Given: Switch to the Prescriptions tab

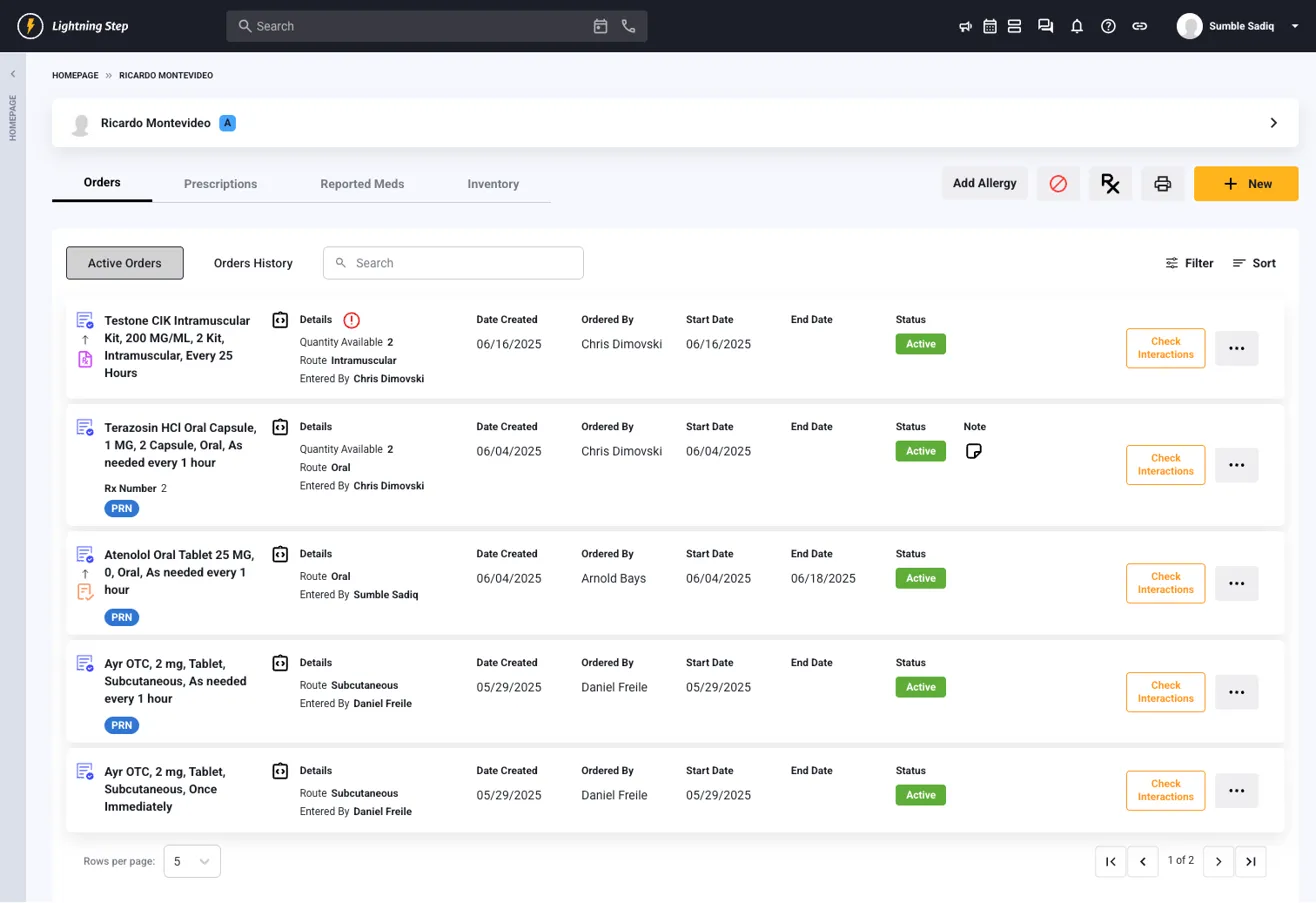Looking at the screenshot, I should point(220,184).
